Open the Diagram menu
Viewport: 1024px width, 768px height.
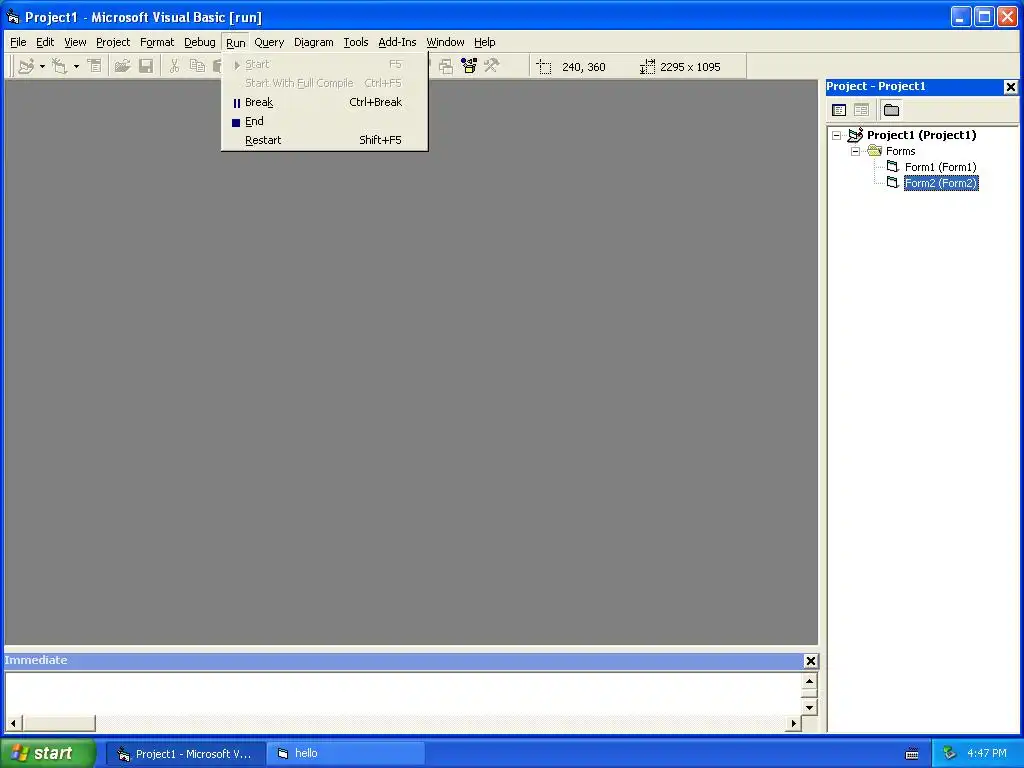pyautogui.click(x=313, y=42)
